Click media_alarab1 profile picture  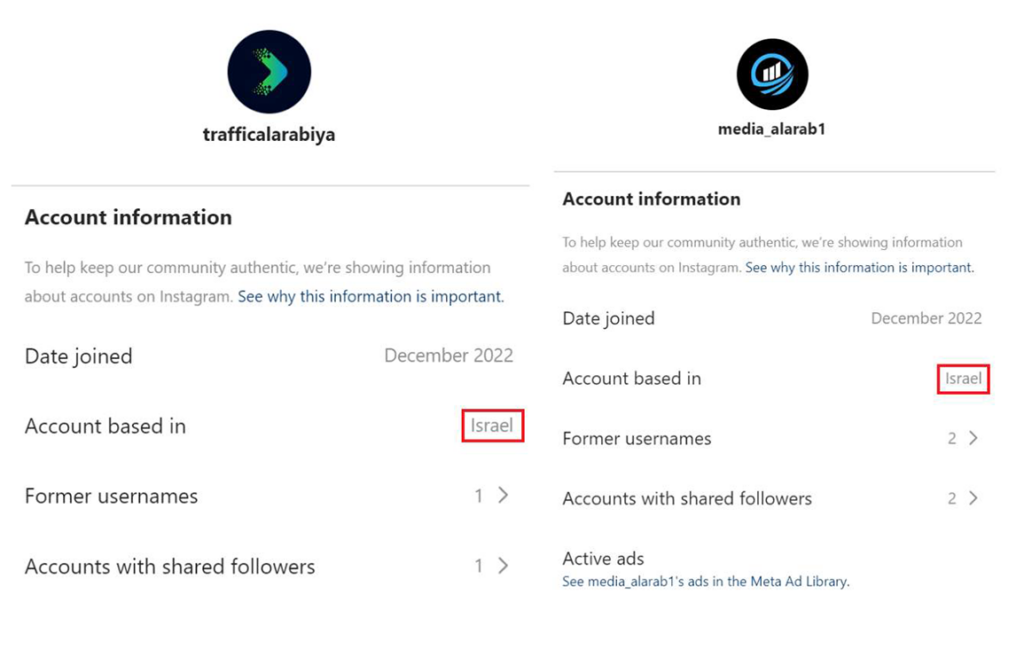coord(772,74)
